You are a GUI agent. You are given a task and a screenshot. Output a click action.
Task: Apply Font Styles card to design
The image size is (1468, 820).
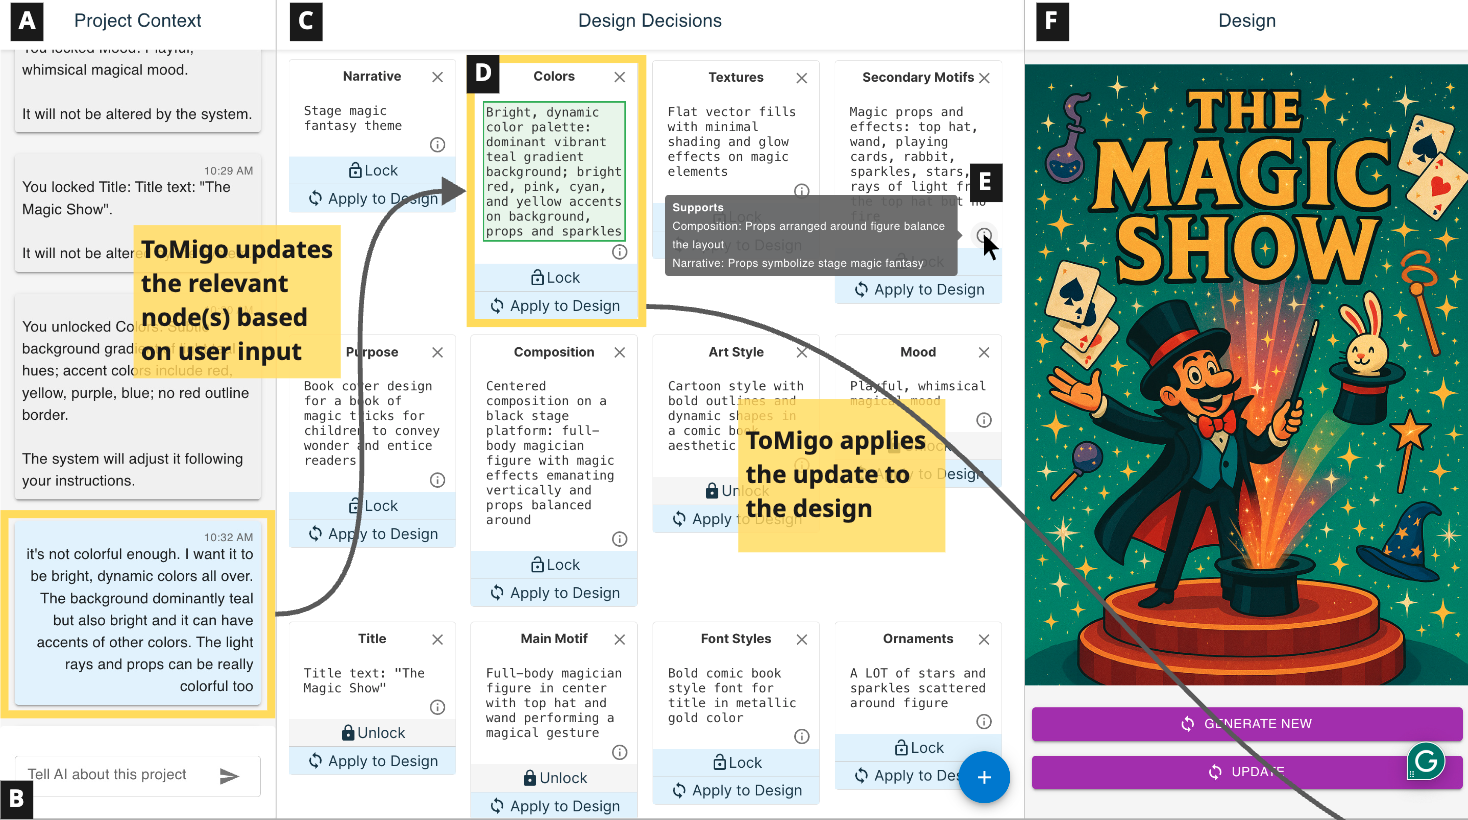click(x=737, y=790)
